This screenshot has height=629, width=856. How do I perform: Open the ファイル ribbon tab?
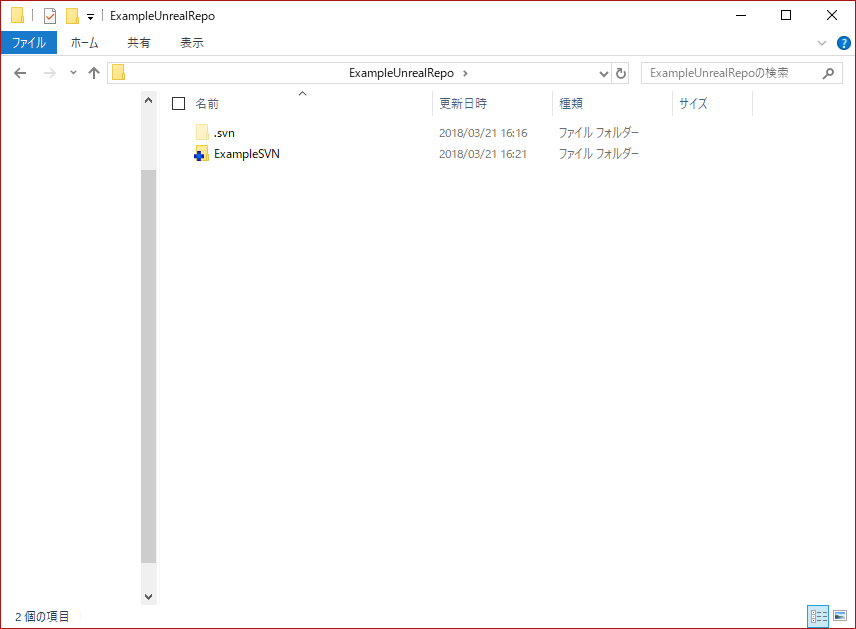point(28,43)
